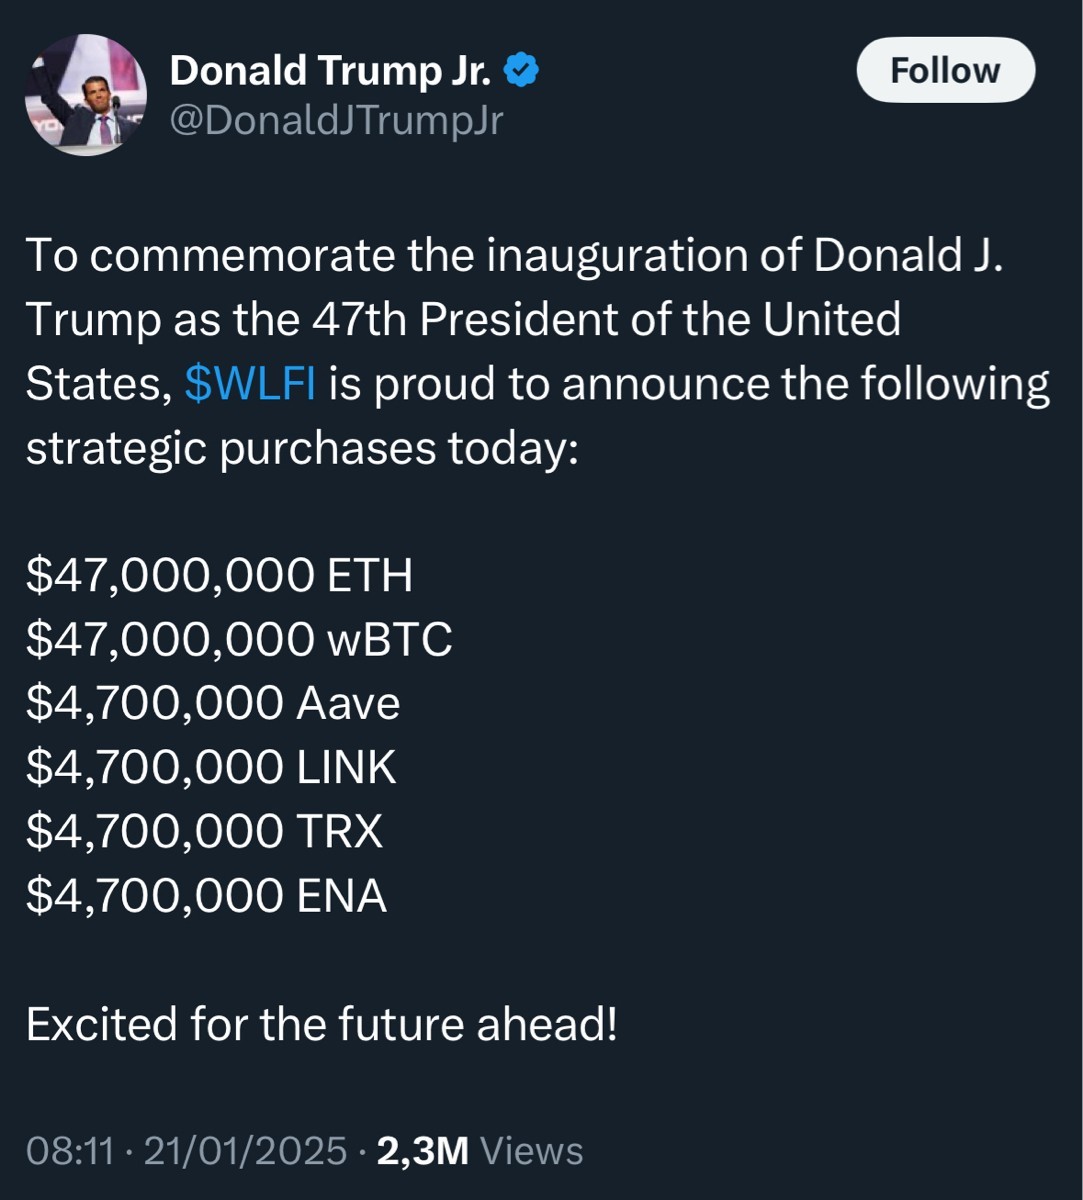Click the Views label beside 2,3M
The width and height of the screenshot is (1083, 1200).
click(532, 1151)
